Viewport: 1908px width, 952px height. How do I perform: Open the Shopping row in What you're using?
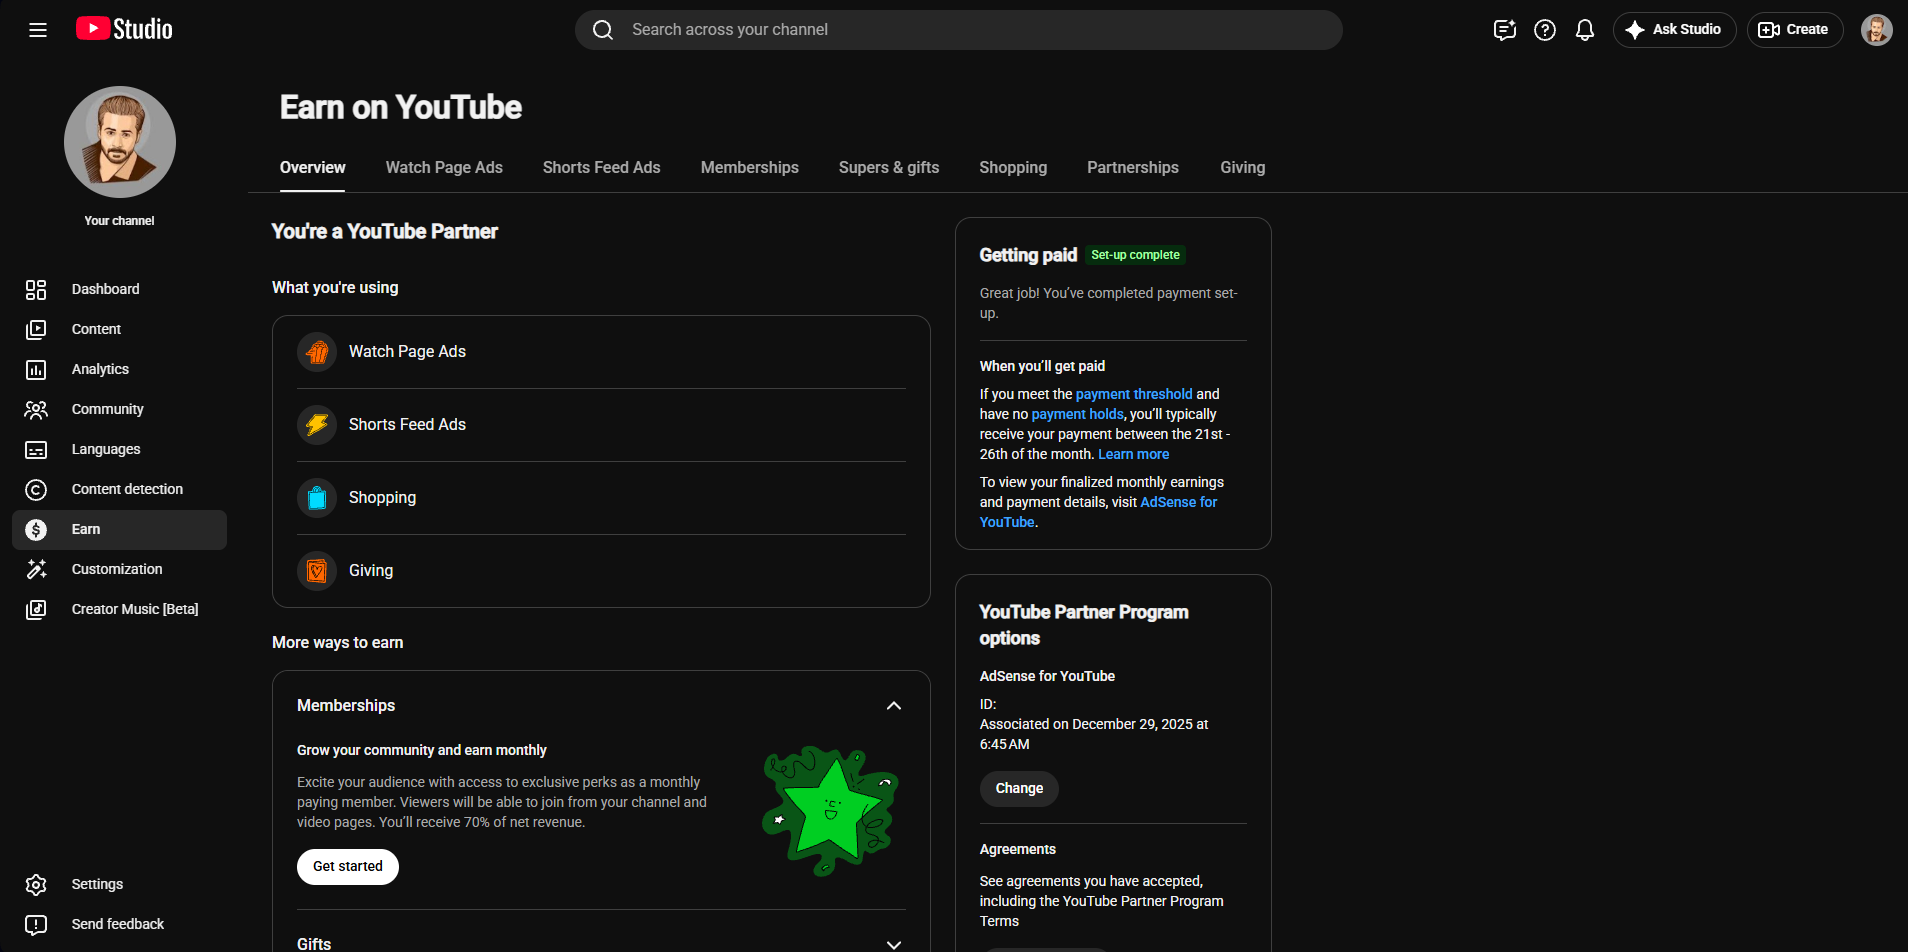pos(601,498)
